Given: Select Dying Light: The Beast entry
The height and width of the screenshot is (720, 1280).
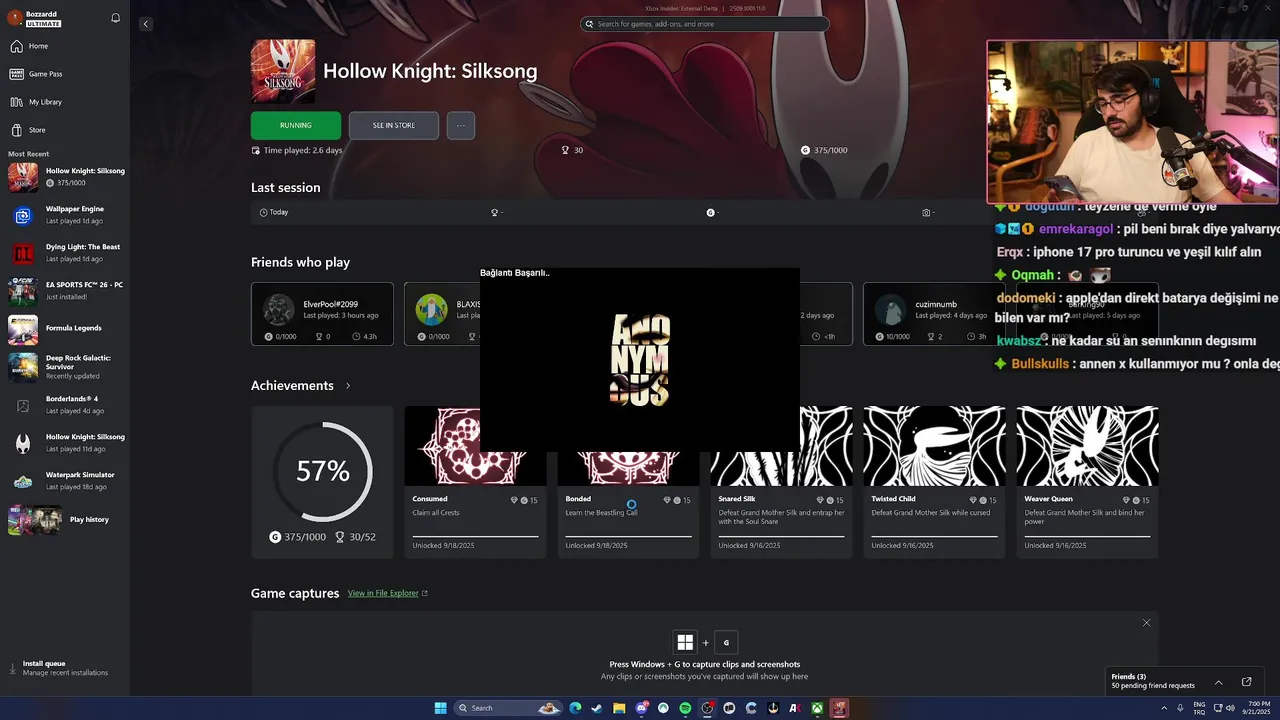Looking at the screenshot, I should [65, 253].
